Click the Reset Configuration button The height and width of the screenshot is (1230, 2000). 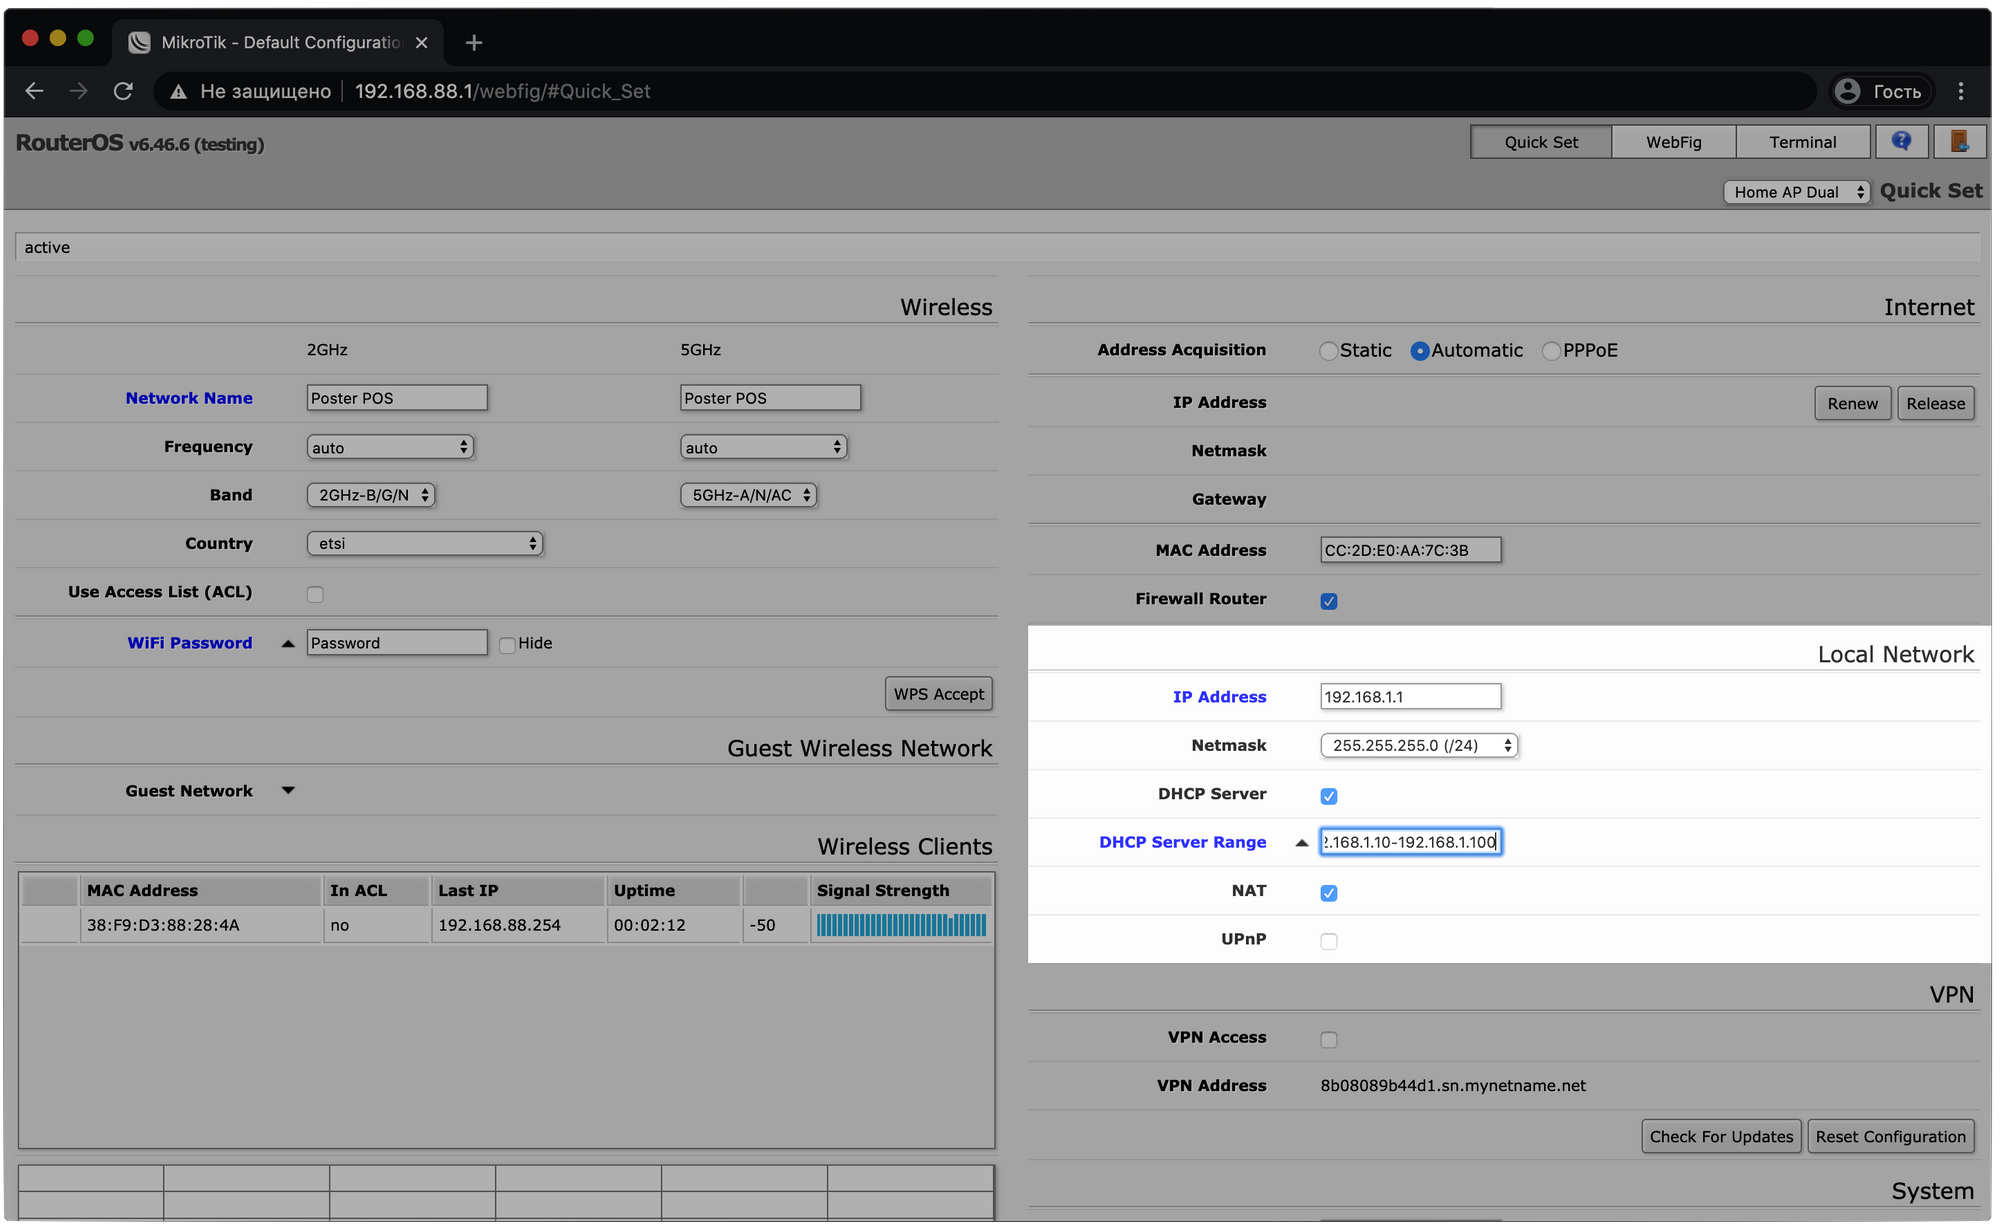coord(1891,1136)
